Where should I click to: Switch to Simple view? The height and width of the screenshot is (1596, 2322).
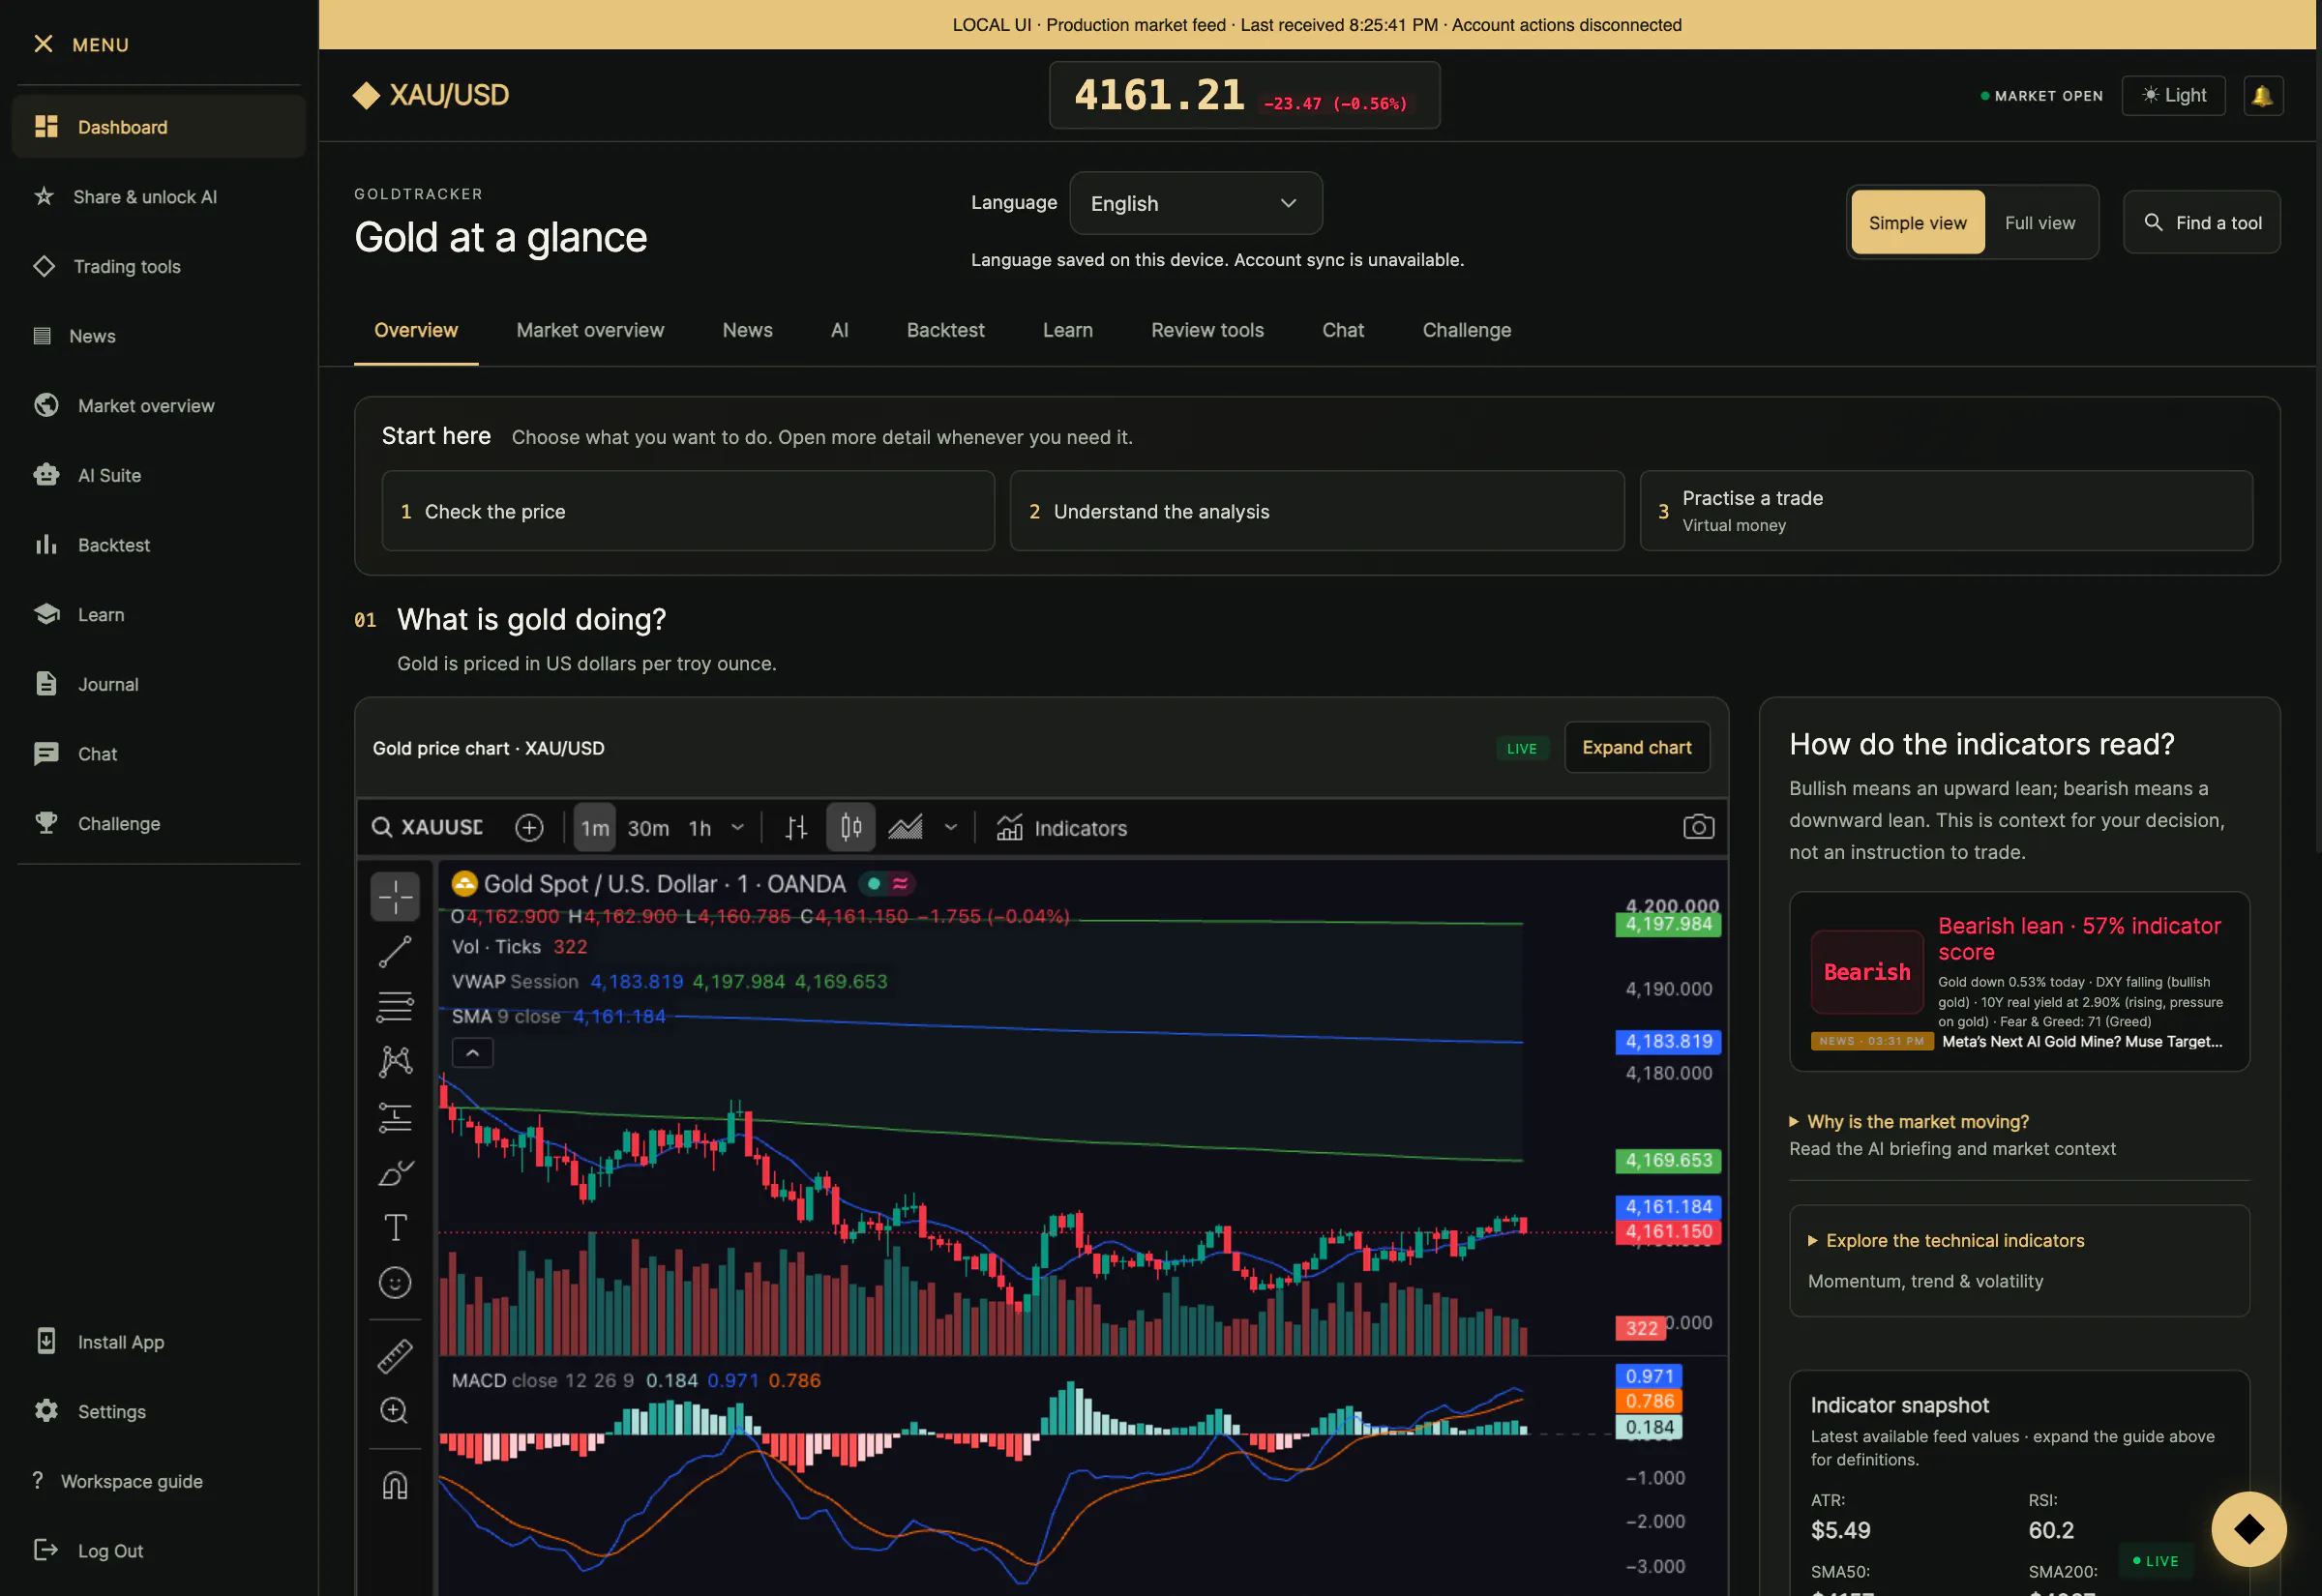tap(1917, 222)
